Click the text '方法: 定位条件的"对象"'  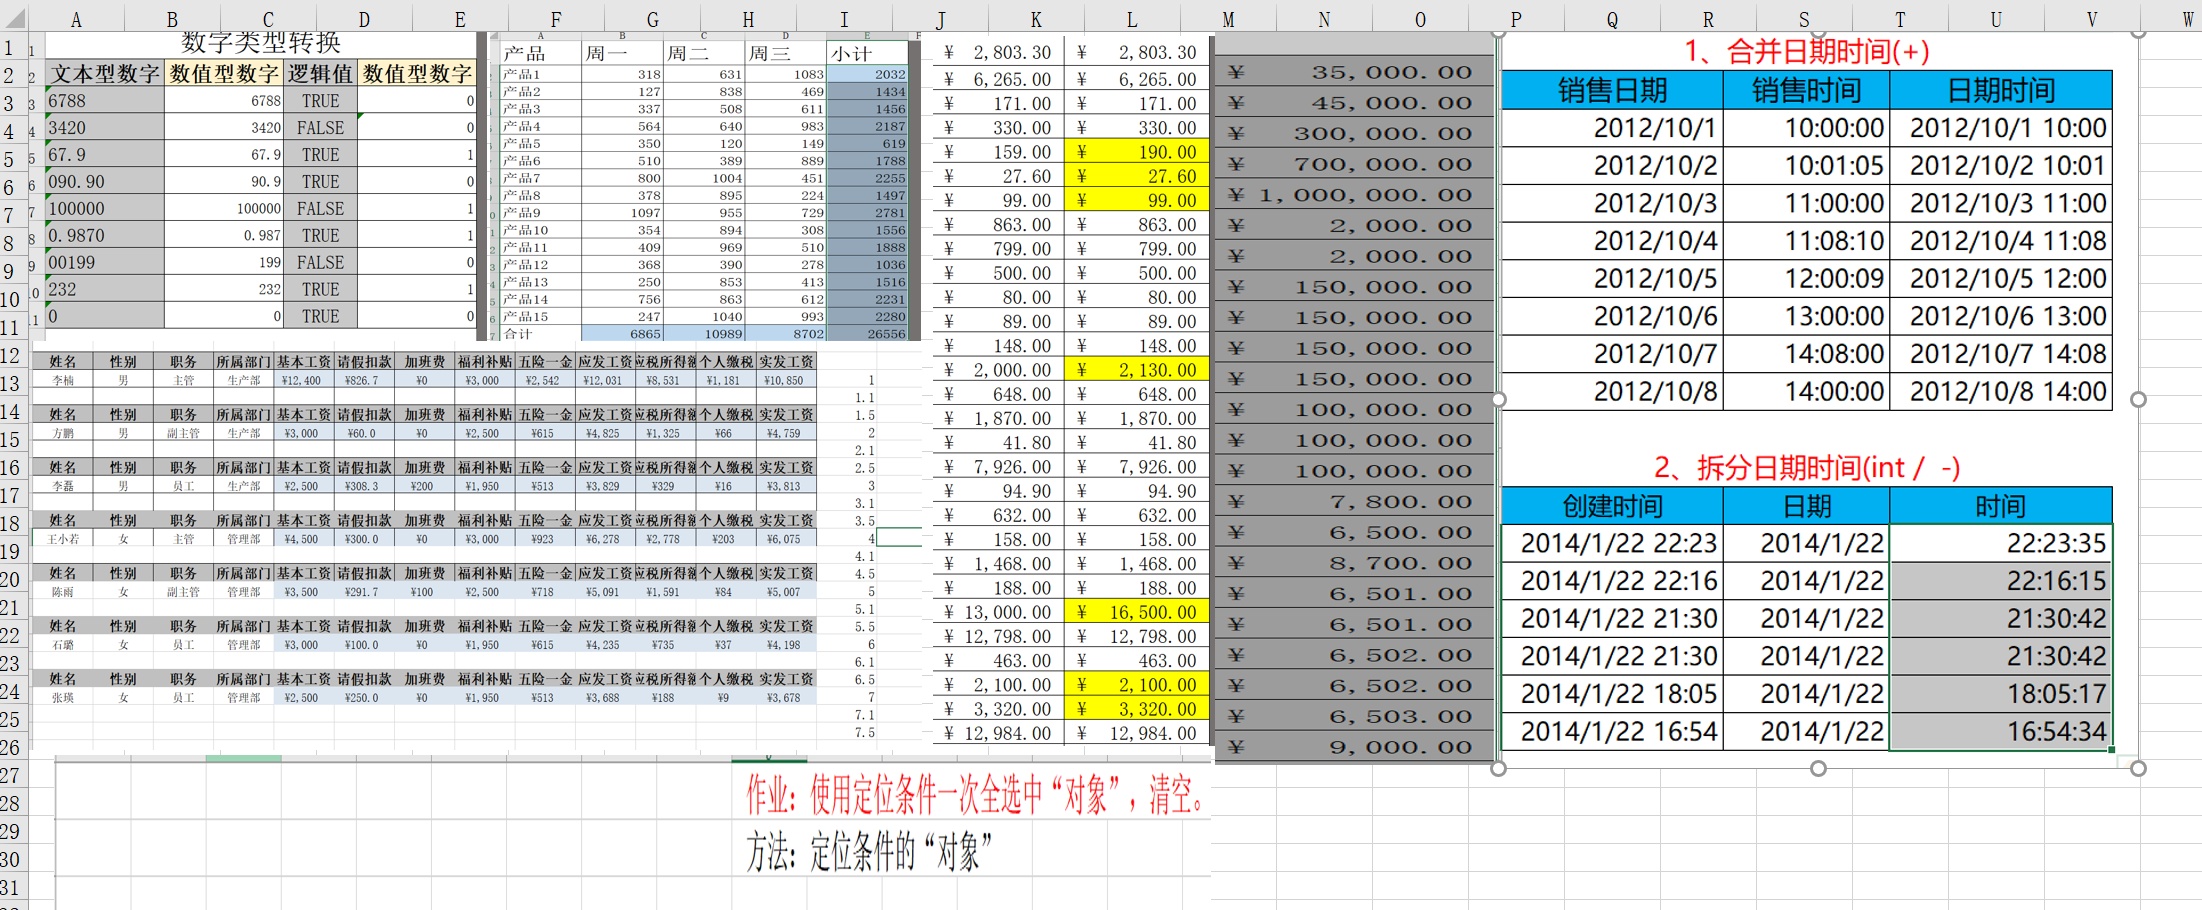[868, 852]
